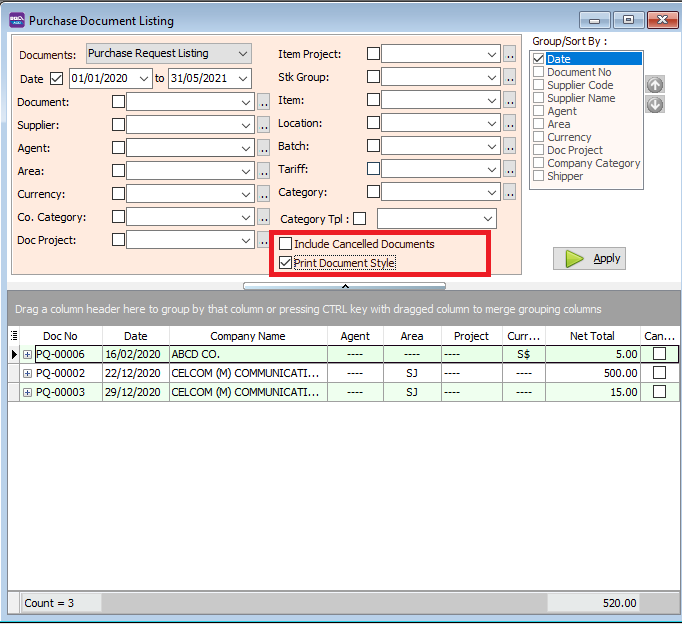This screenshot has width=682, height=624.
Task: Enable Include Cancelled Documents checkbox
Action: point(286,244)
